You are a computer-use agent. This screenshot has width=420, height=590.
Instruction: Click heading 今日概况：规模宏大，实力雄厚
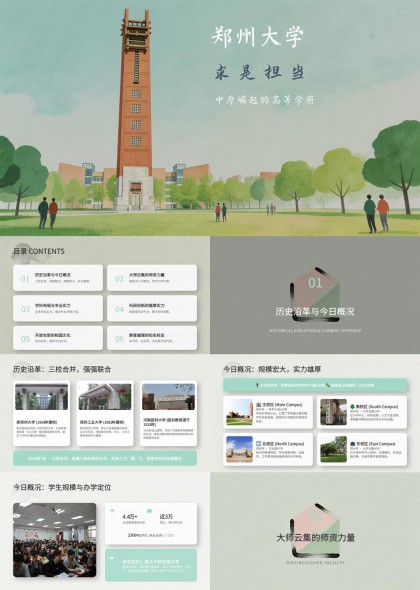272,369
